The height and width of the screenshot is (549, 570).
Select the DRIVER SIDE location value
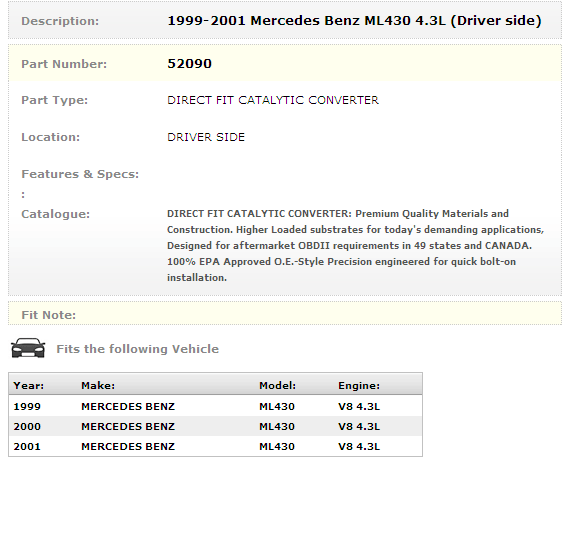[206, 137]
